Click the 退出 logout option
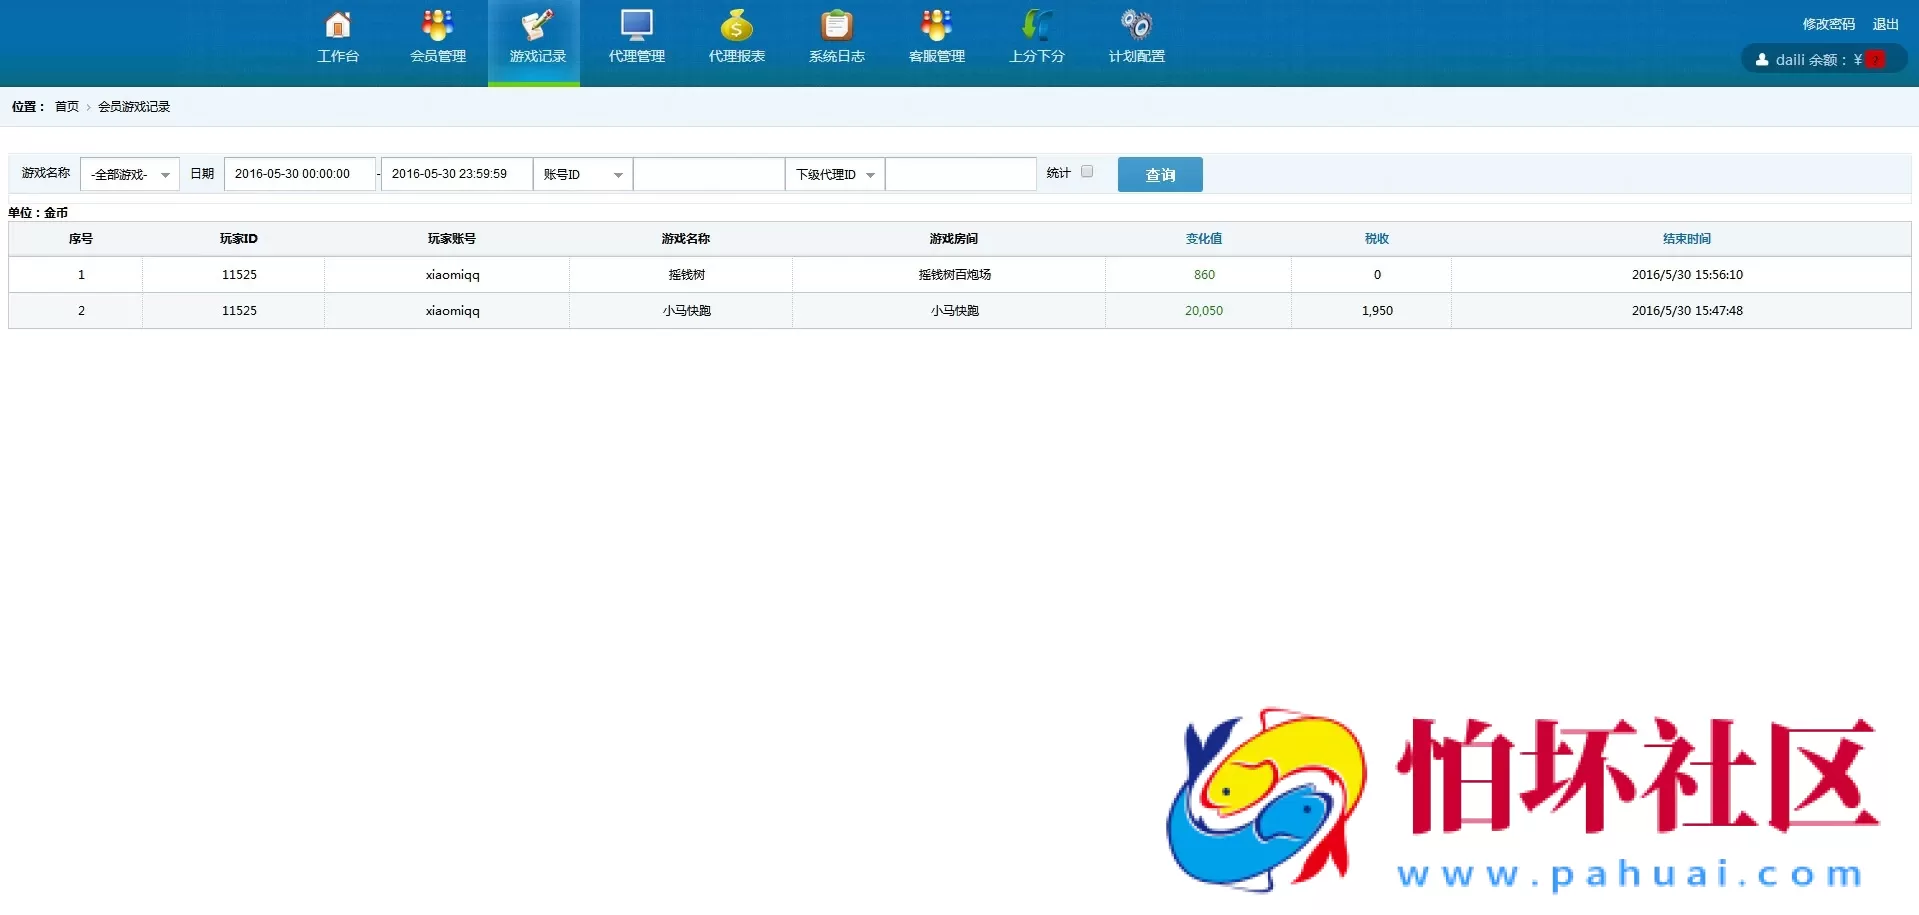 click(1885, 23)
